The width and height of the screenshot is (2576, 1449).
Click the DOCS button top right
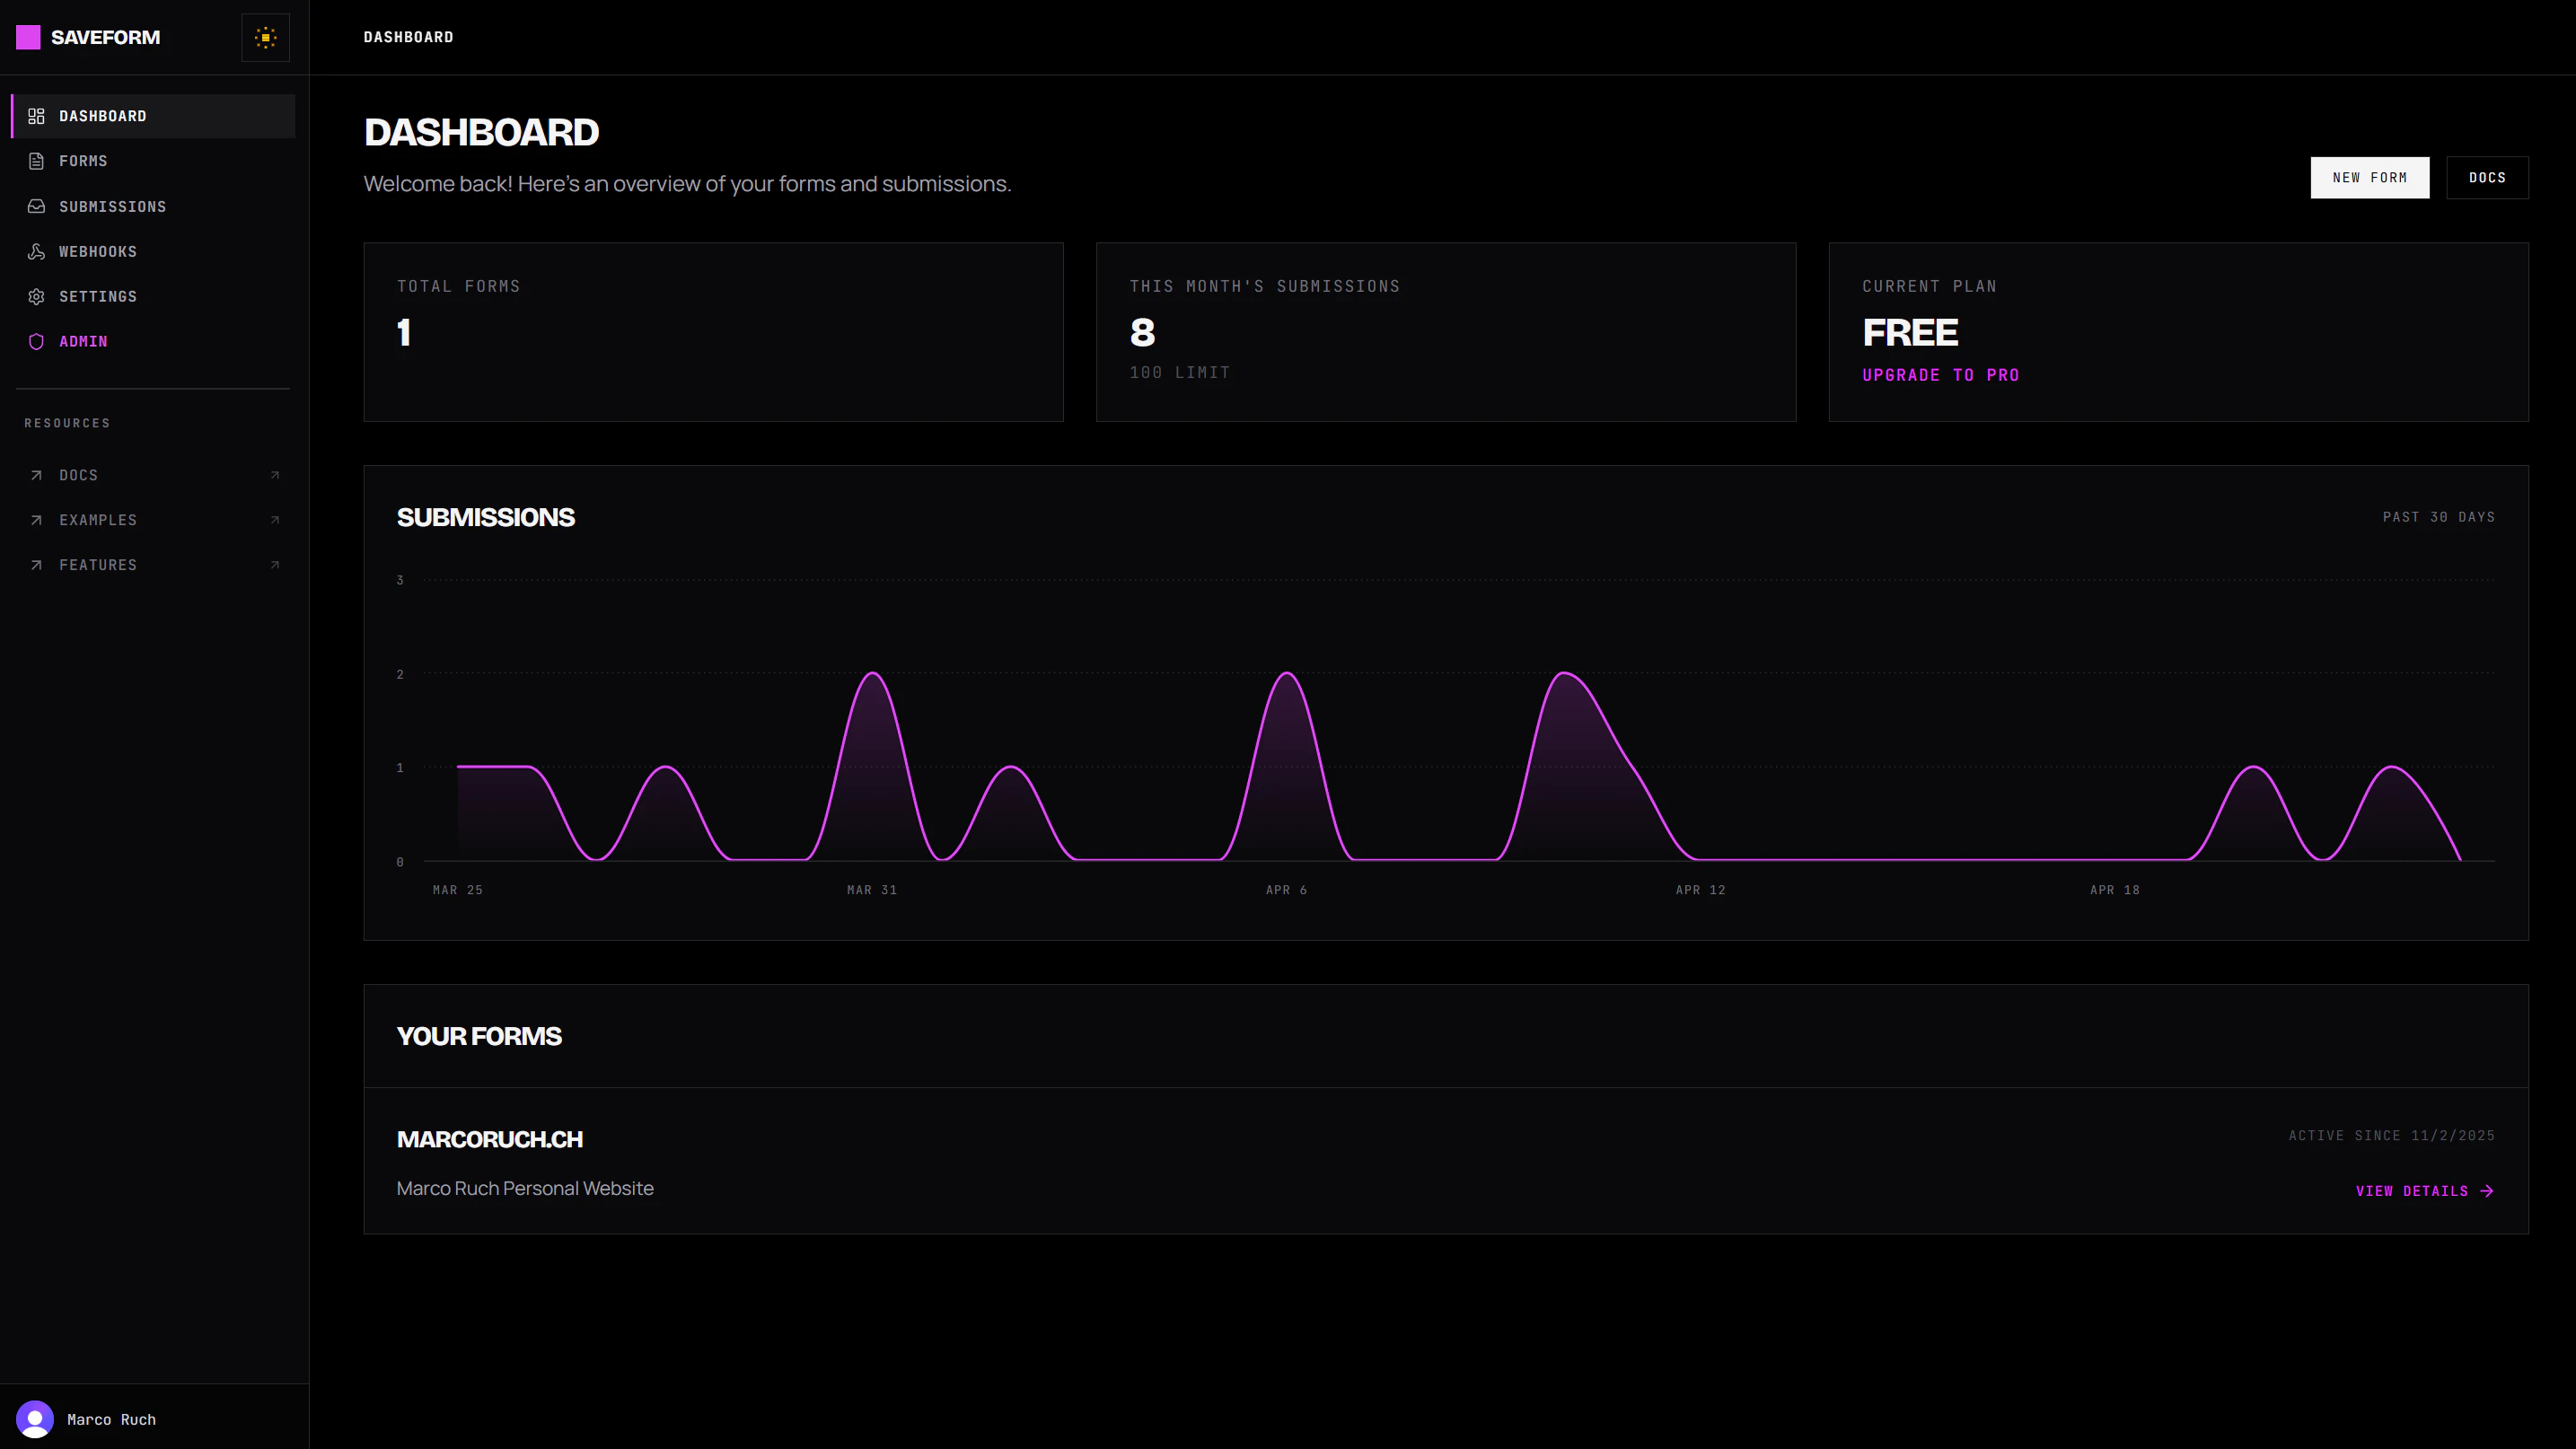2488,177
